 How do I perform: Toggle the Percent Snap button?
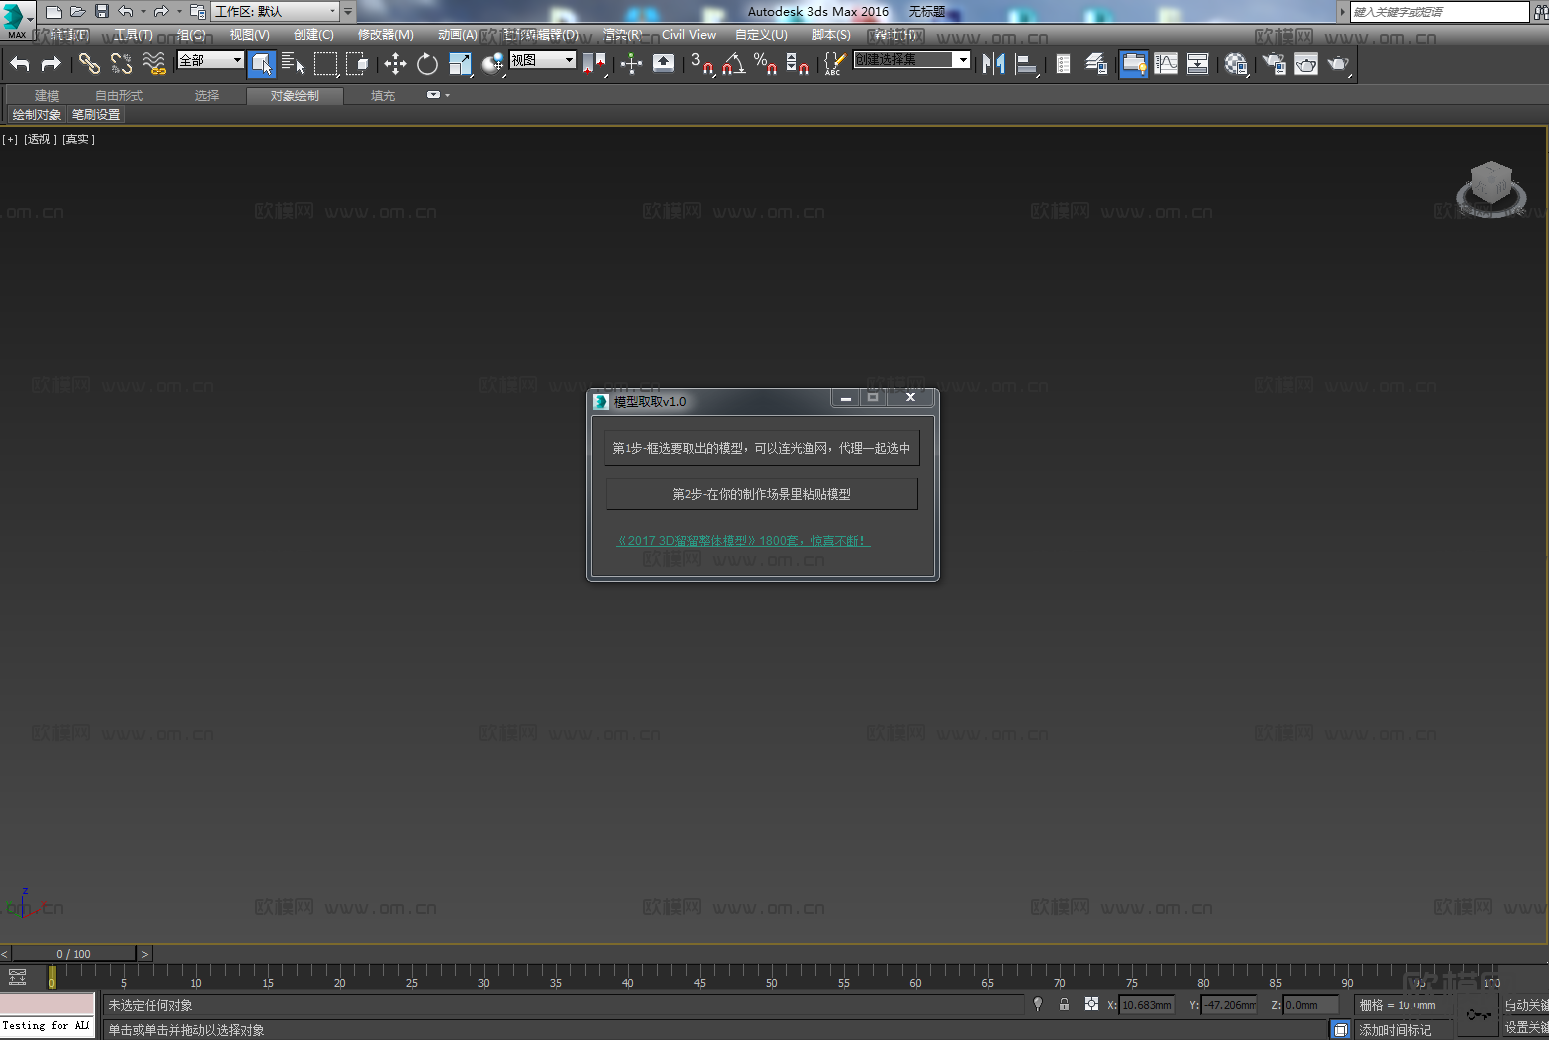pyautogui.click(x=766, y=64)
